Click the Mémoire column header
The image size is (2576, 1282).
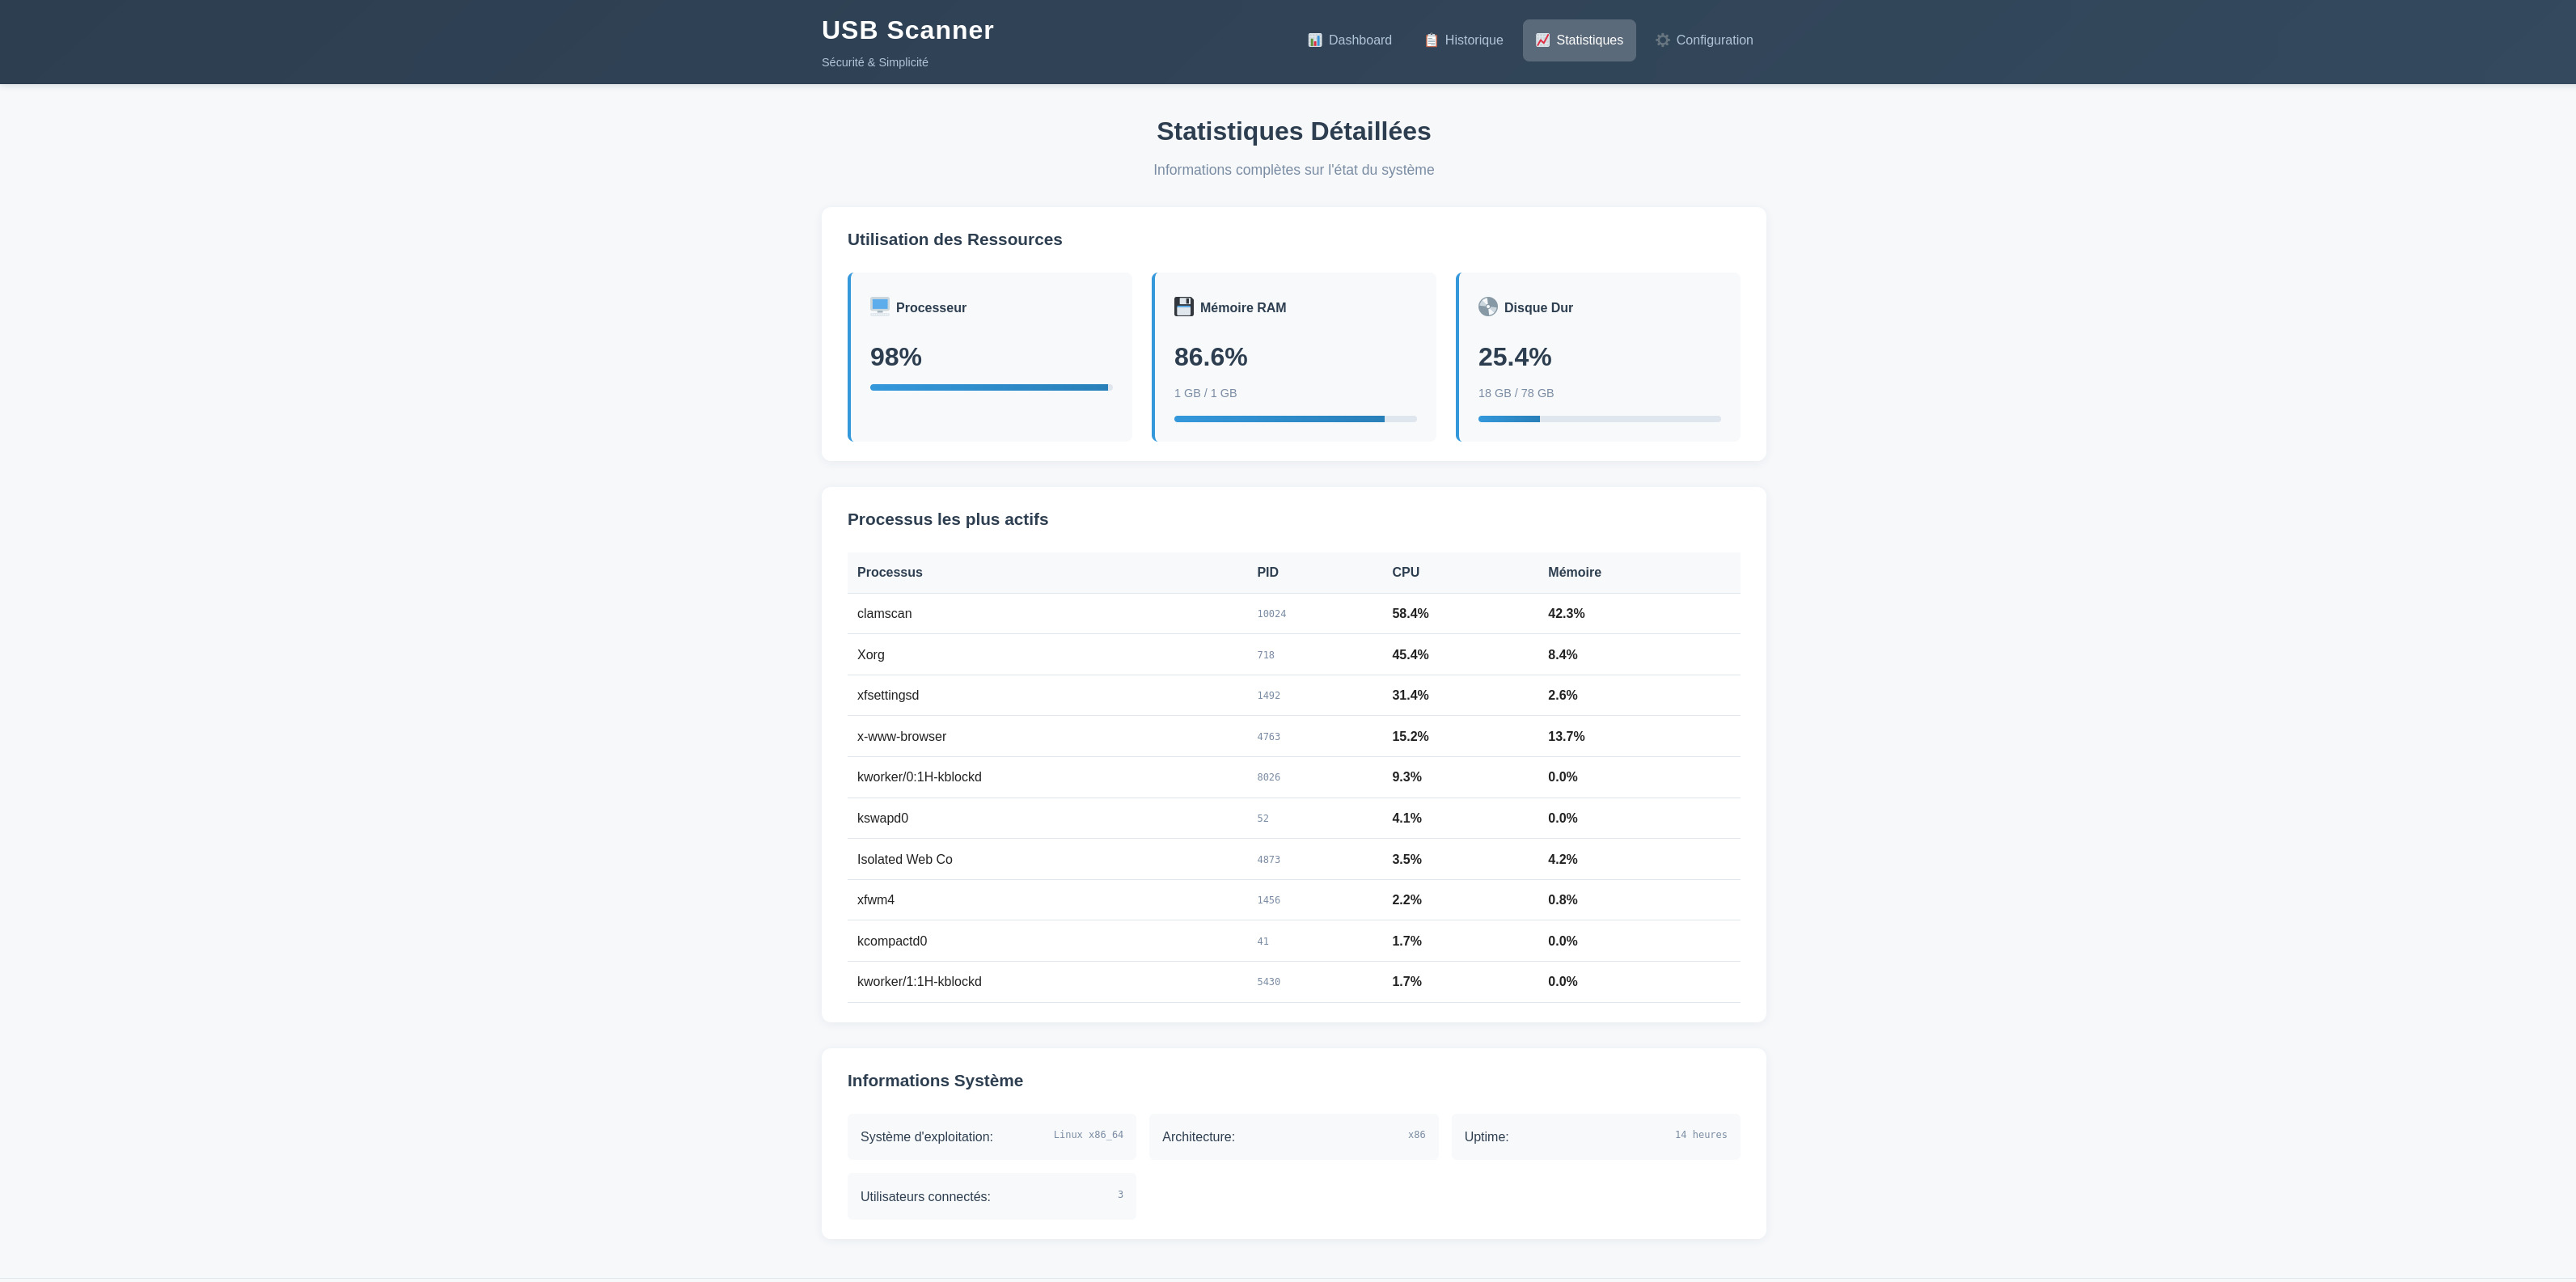click(1574, 572)
